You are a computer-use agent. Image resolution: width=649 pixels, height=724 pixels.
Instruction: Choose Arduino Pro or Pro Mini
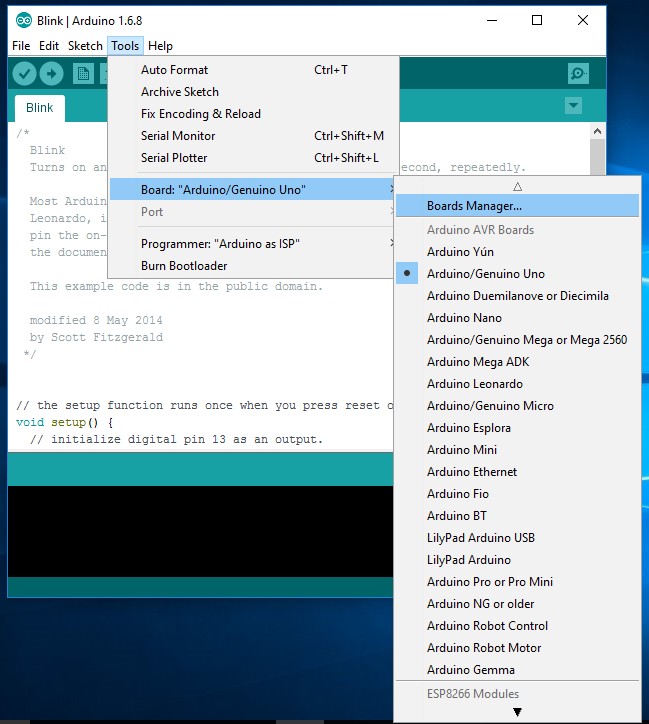[517, 582]
